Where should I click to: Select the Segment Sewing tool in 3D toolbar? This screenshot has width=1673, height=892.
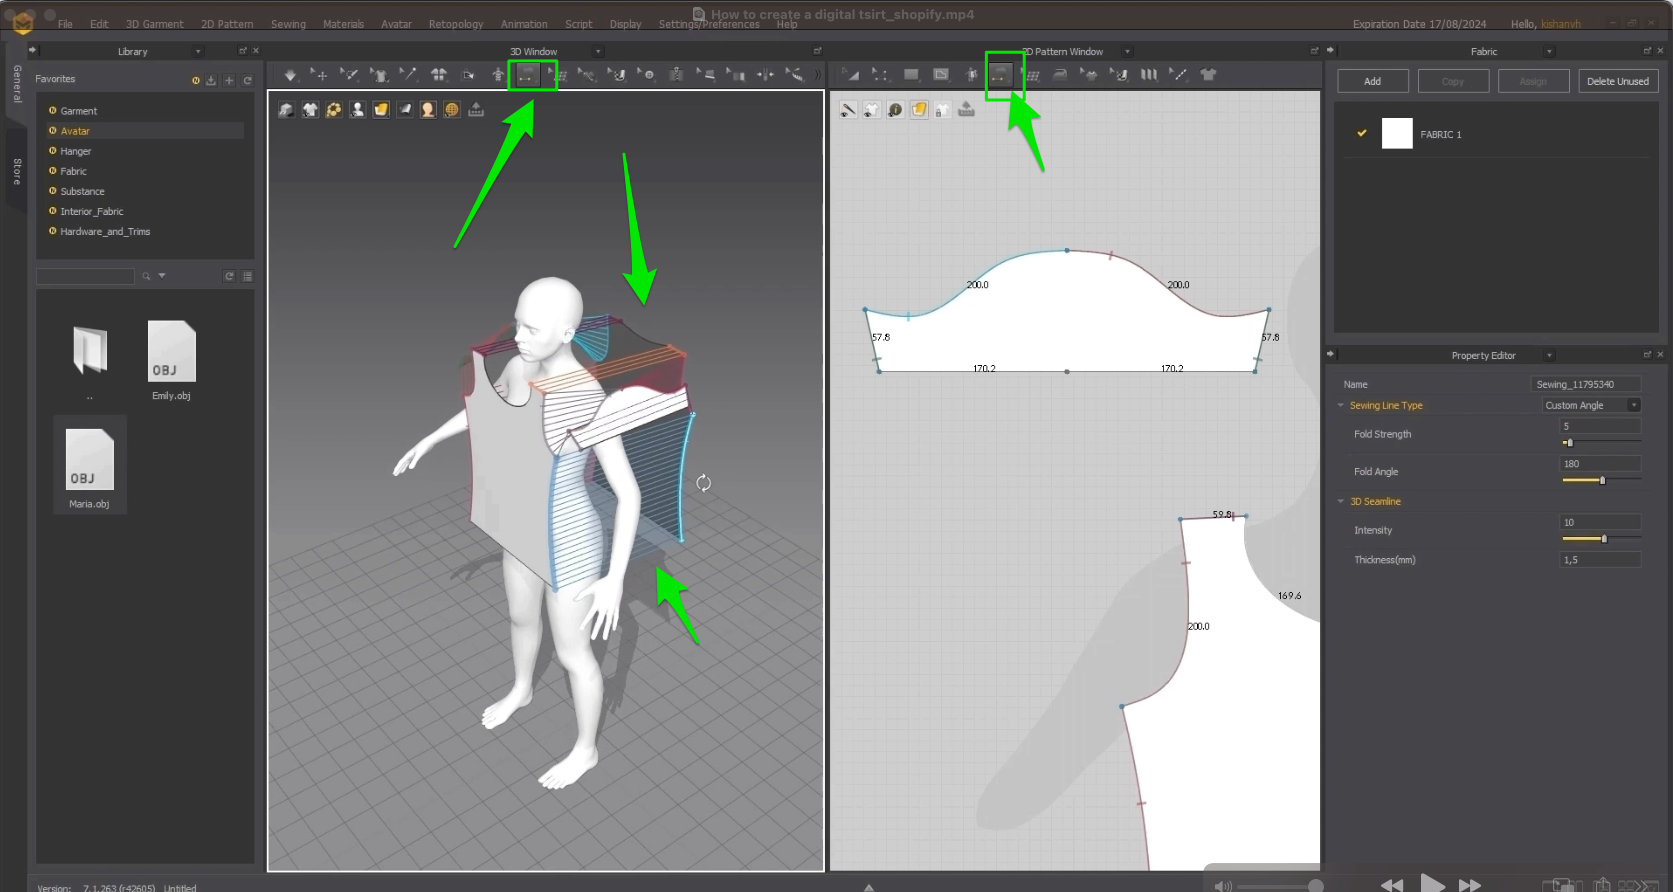[x=527, y=75]
